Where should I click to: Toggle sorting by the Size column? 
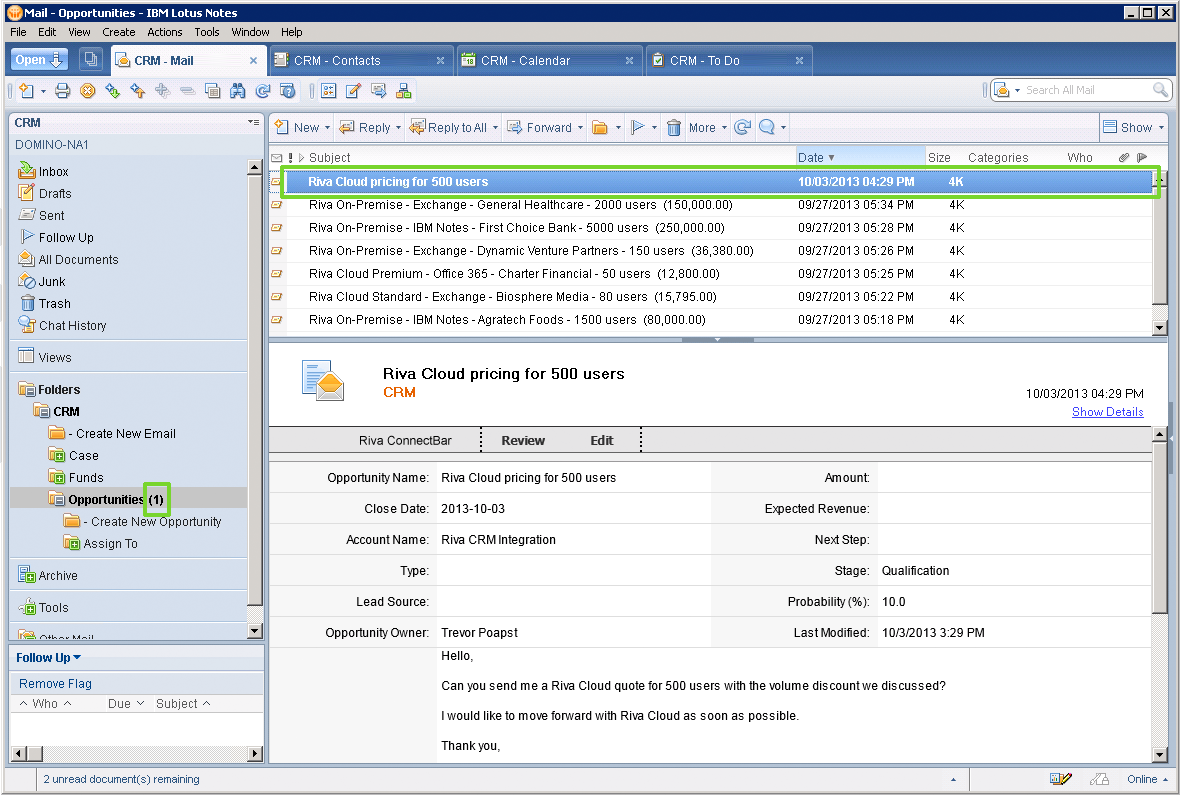(x=940, y=157)
